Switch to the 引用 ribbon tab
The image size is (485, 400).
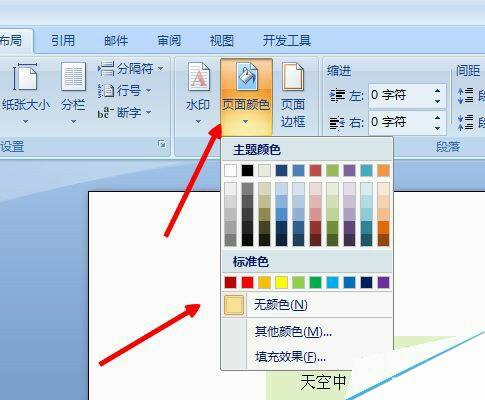point(63,41)
